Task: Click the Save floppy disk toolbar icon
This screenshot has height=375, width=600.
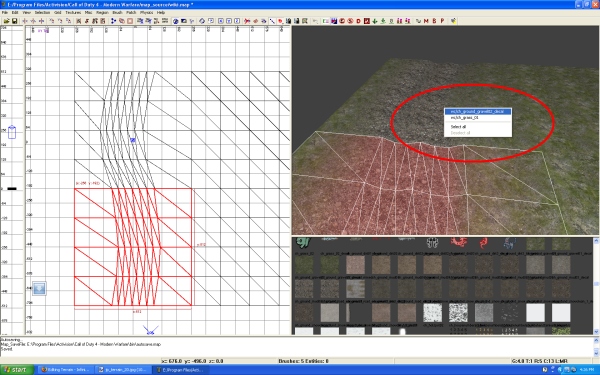Action: [15, 21]
